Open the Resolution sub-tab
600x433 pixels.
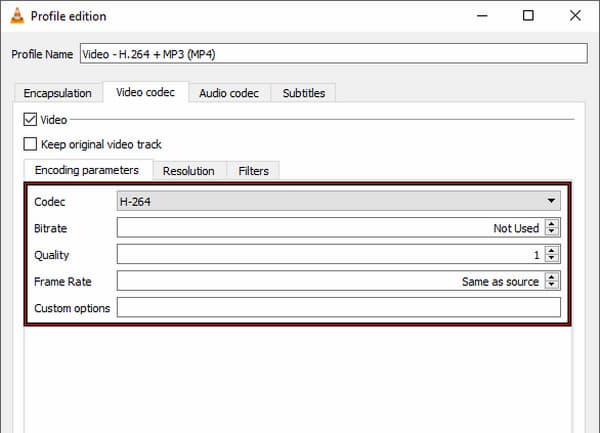click(x=189, y=171)
